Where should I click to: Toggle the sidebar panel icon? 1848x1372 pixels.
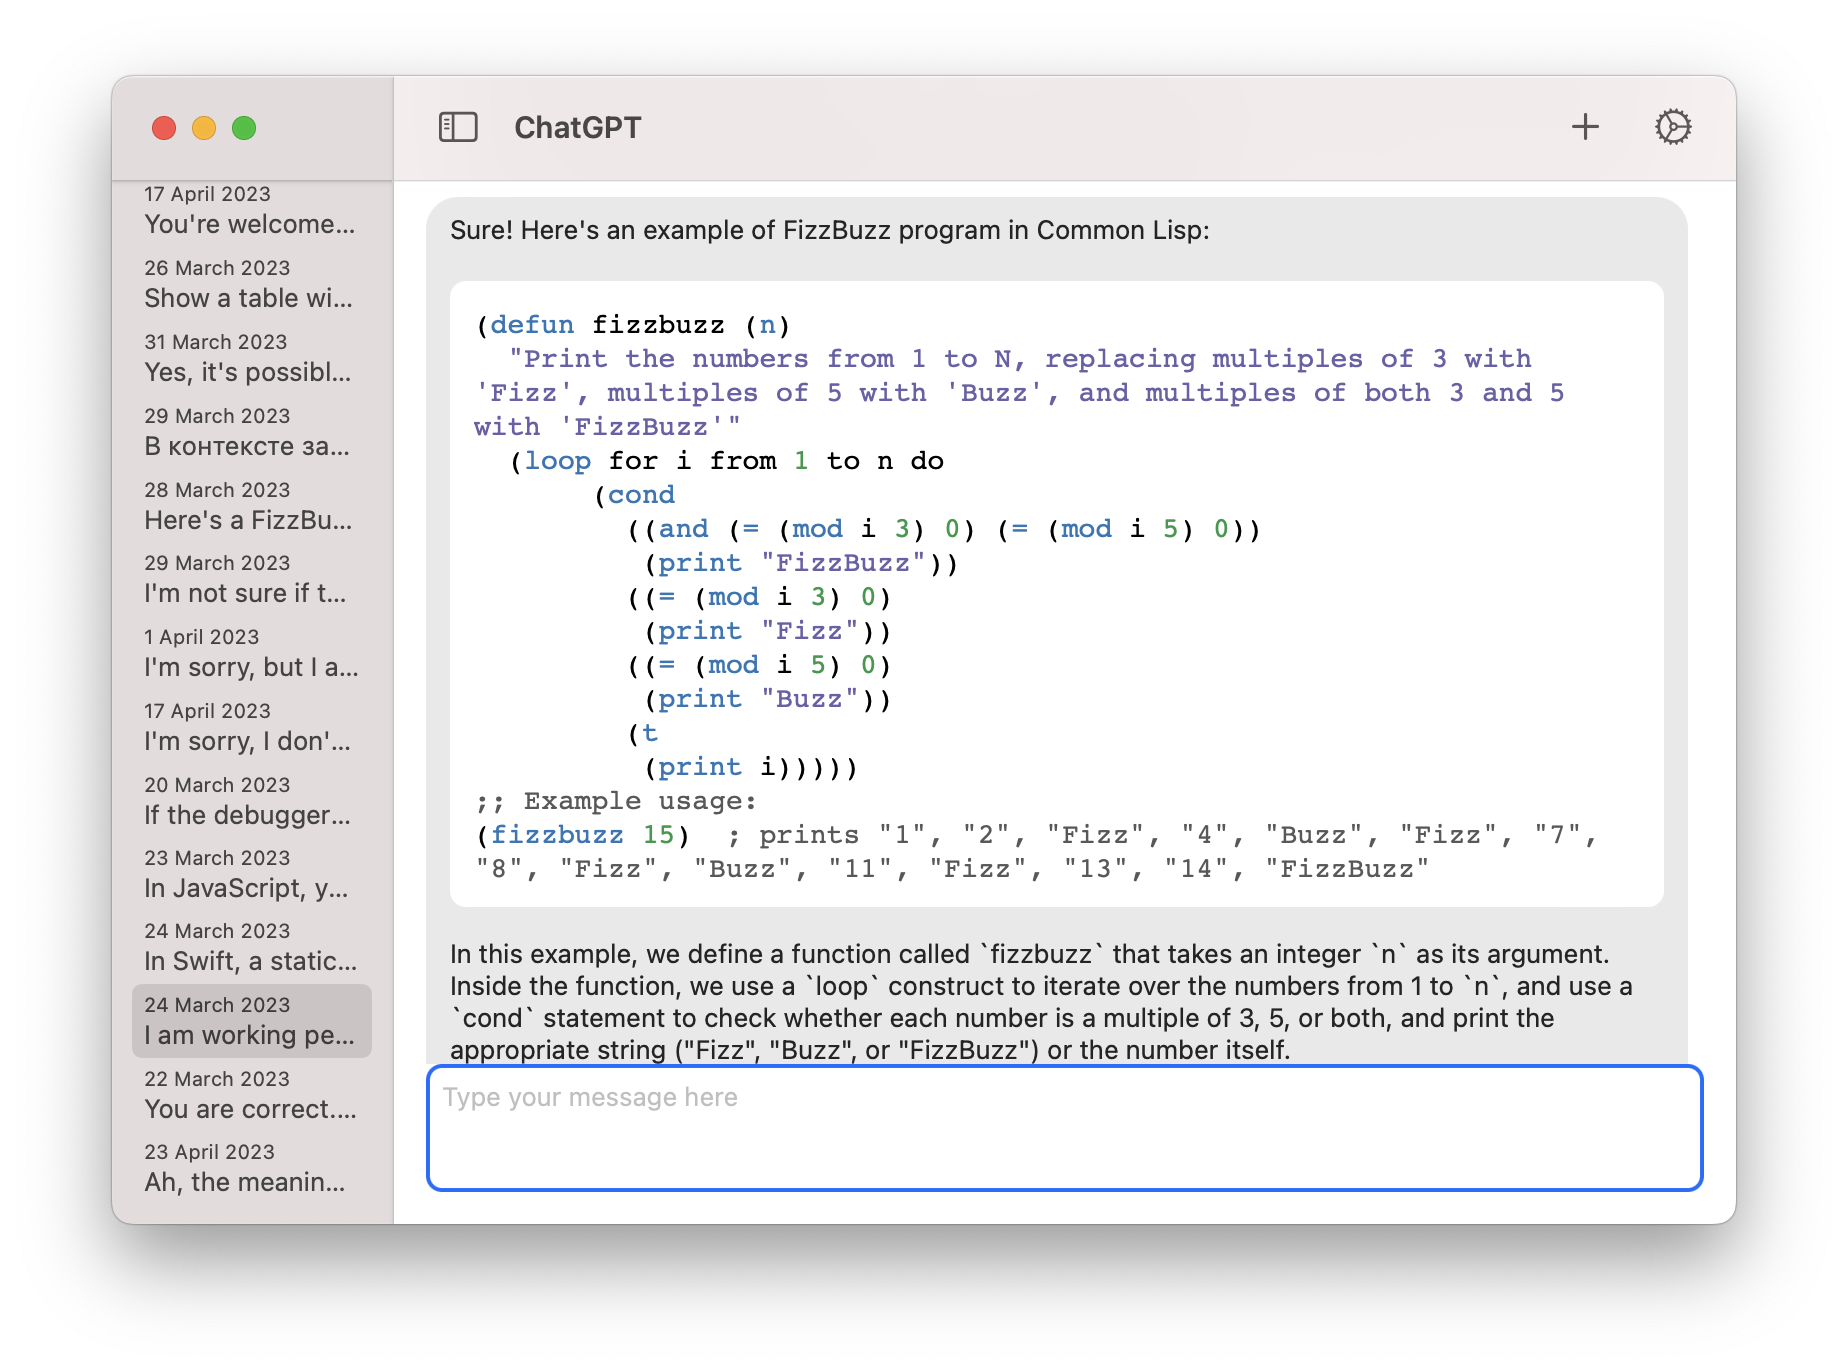point(458,127)
